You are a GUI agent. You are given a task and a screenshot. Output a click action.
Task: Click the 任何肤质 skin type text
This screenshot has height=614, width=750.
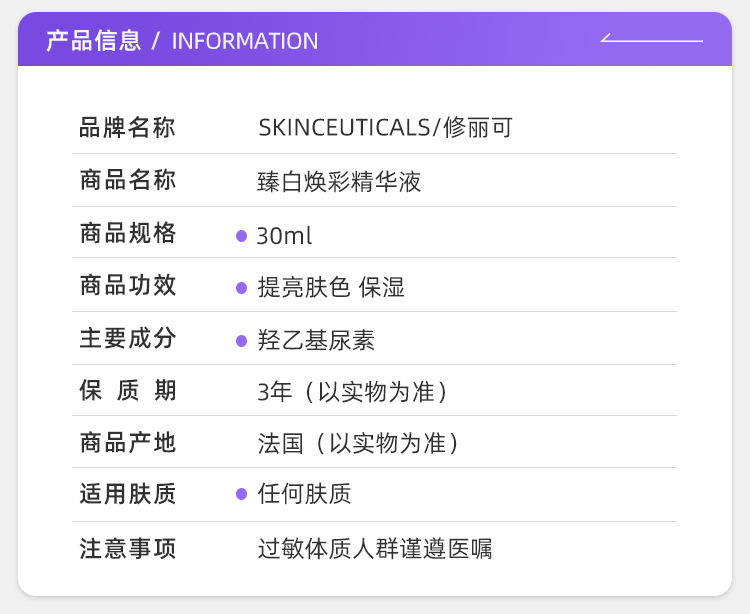[x=304, y=494]
